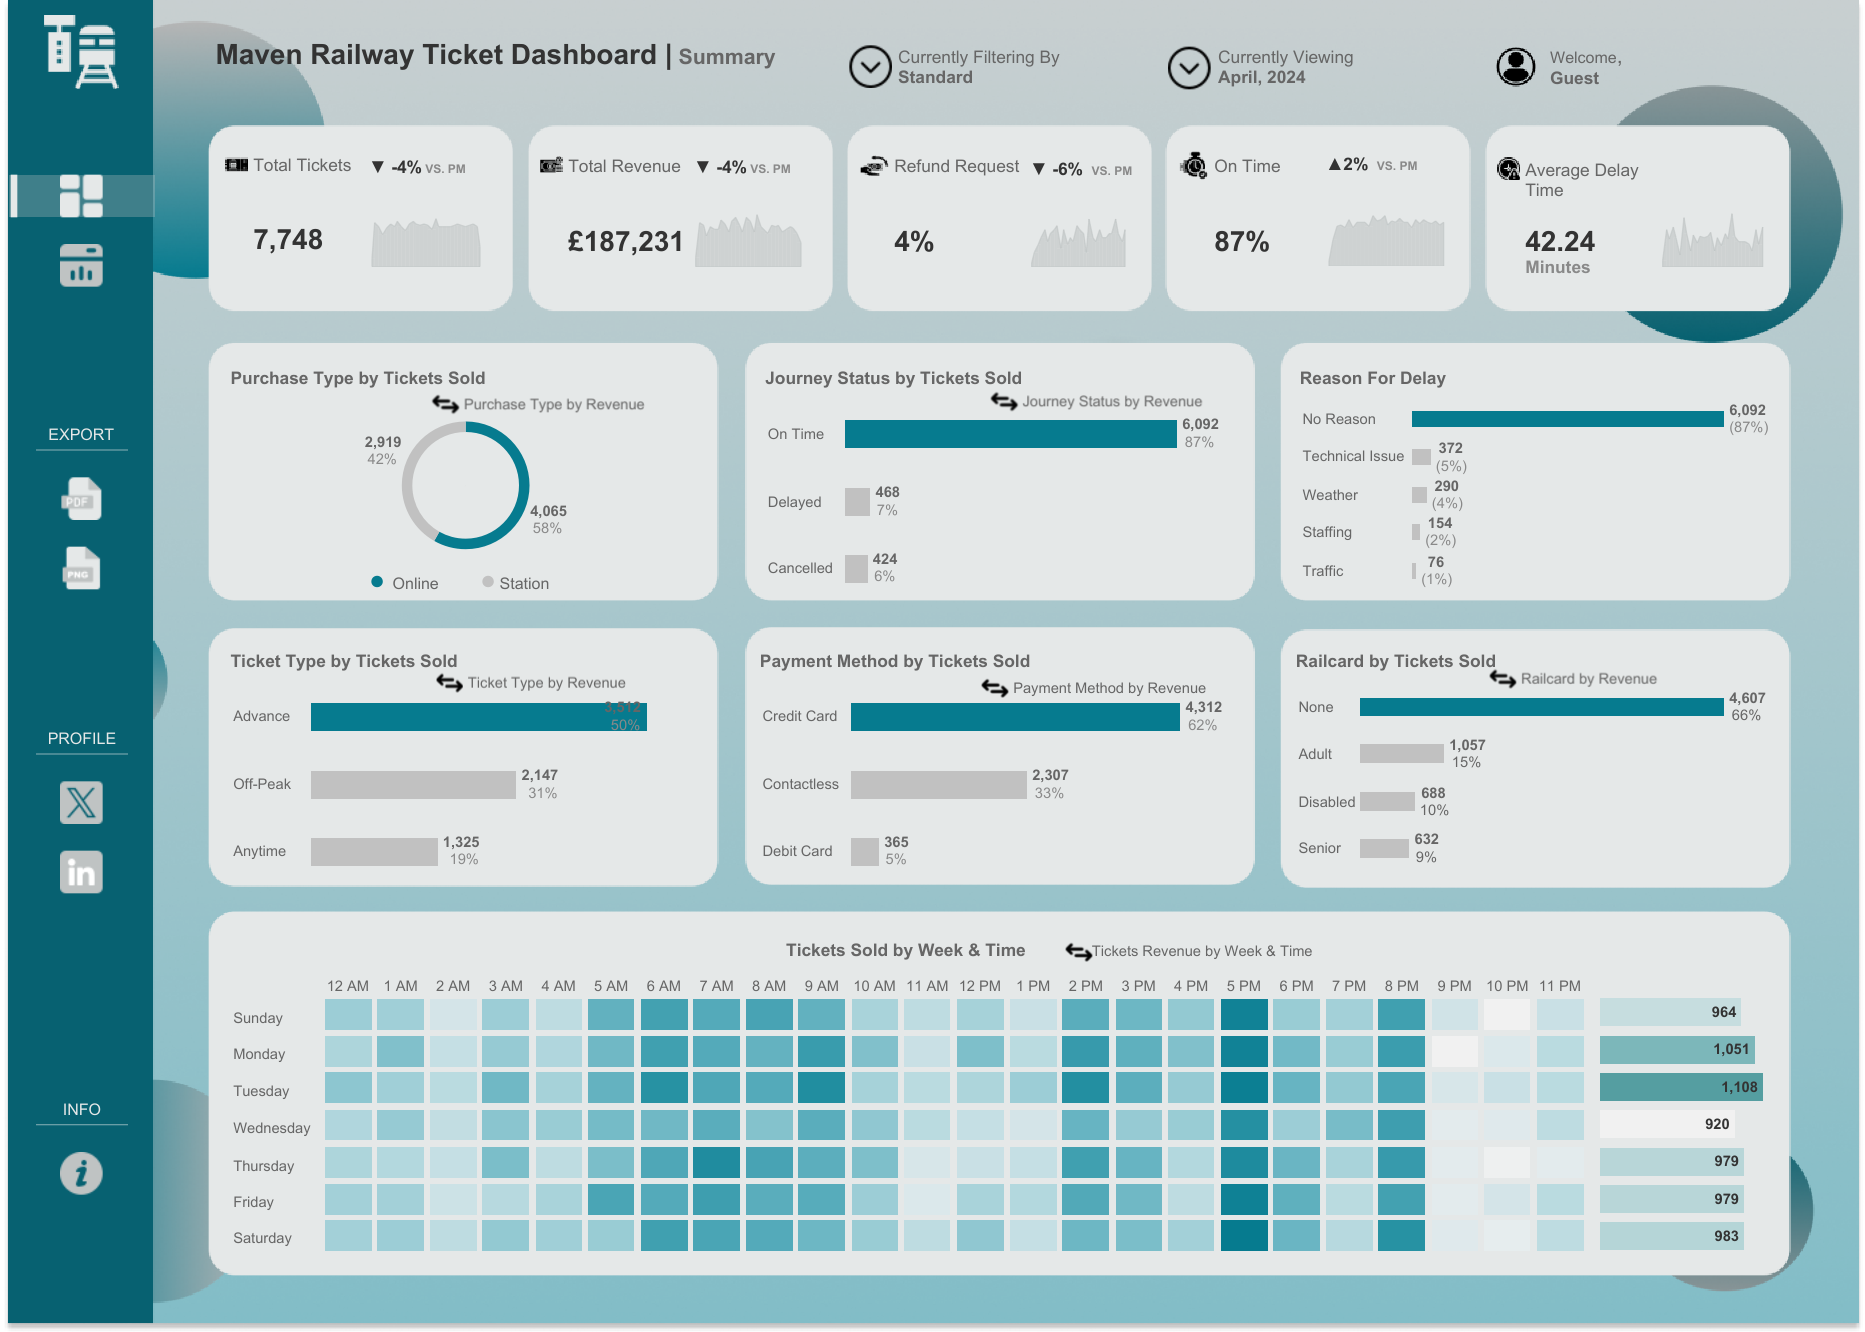Switch to Ticket Type by Revenue

(x=449, y=683)
